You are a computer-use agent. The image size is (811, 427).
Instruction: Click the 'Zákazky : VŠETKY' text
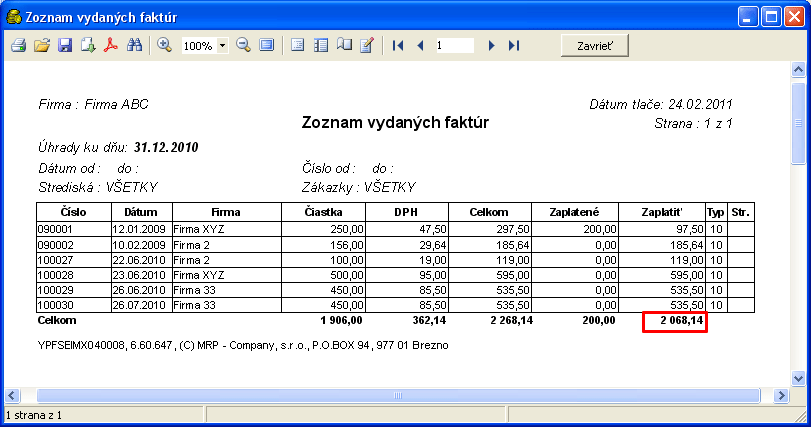coord(358,187)
